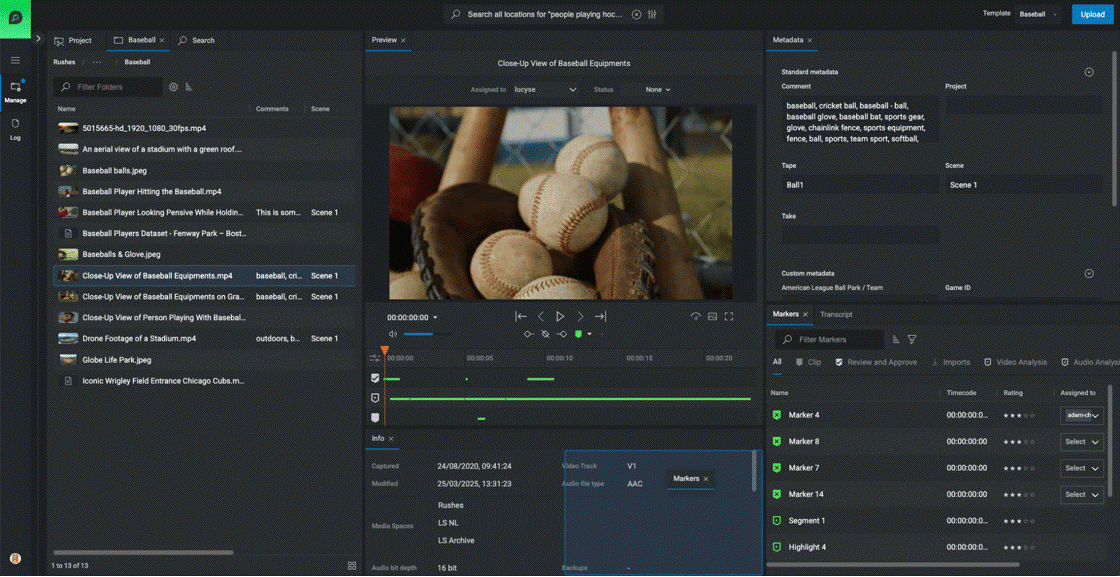Toggle the Review and Approve timeline track
Image resolution: width=1120 pixels, height=577 pixels.
[x=375, y=379]
